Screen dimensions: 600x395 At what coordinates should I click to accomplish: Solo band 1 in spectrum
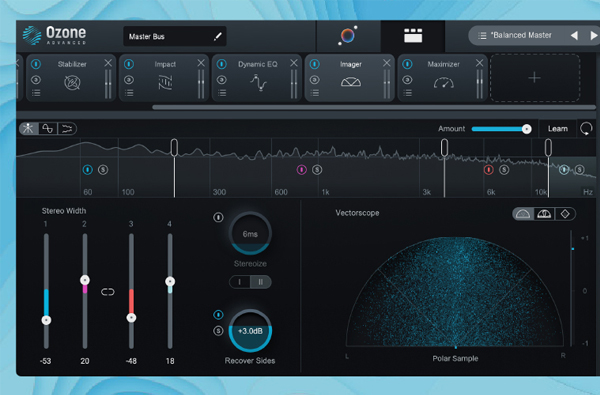(103, 169)
